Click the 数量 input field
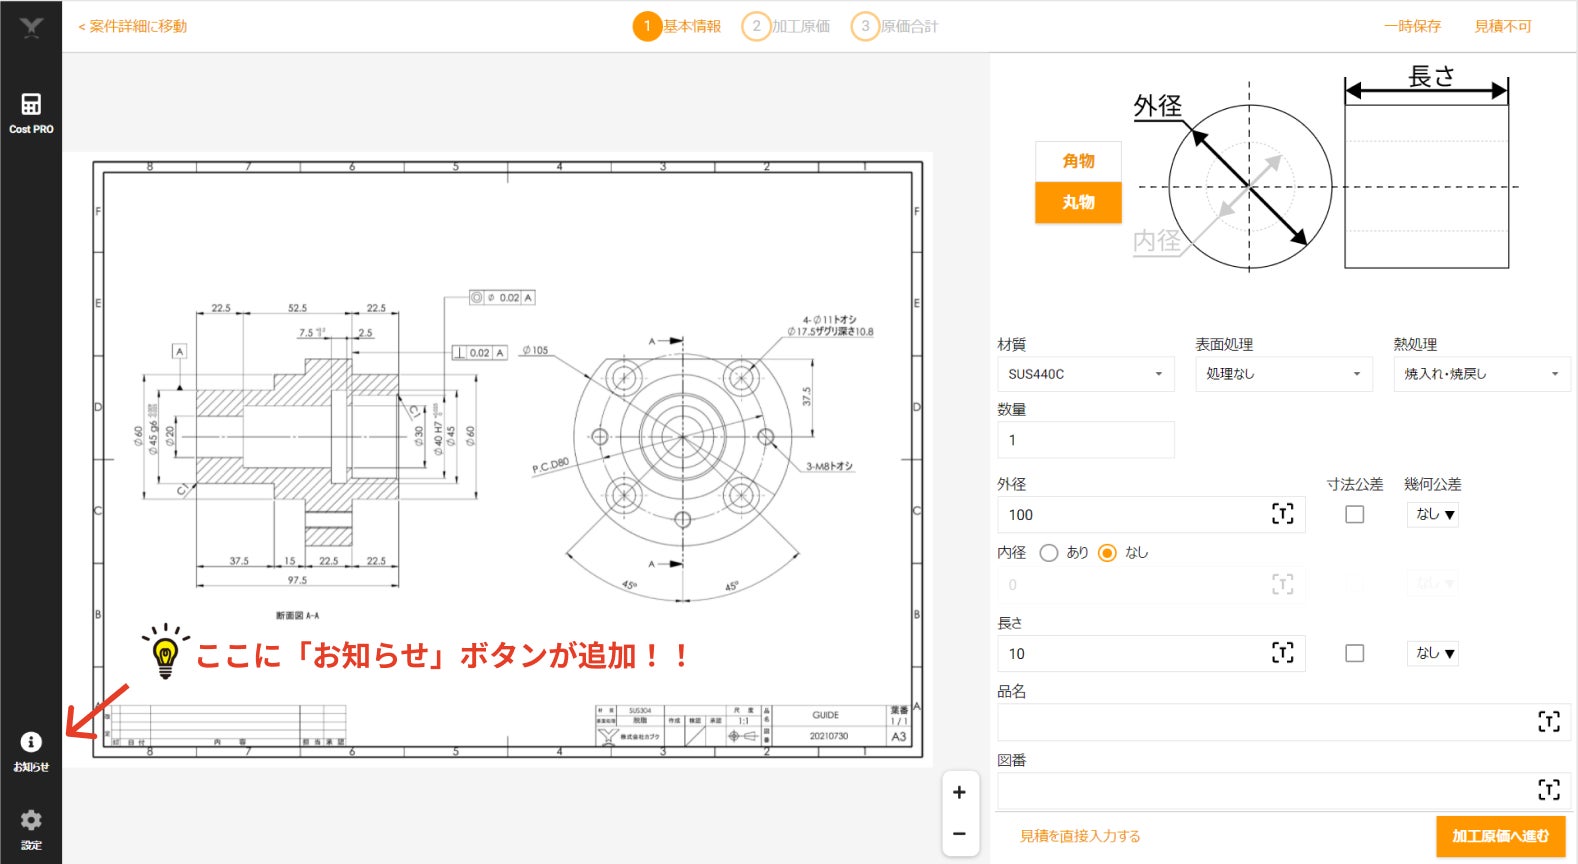The width and height of the screenshot is (1578, 864). (1086, 440)
